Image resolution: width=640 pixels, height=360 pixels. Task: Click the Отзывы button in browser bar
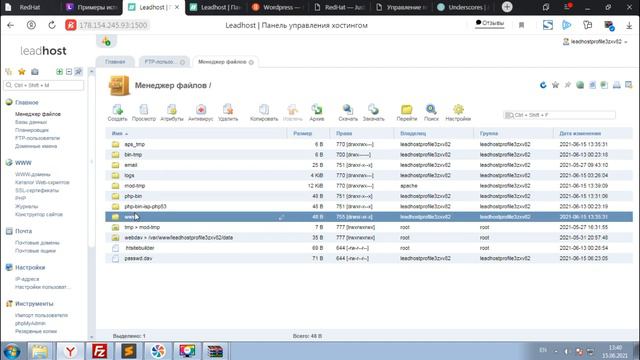pos(490,23)
